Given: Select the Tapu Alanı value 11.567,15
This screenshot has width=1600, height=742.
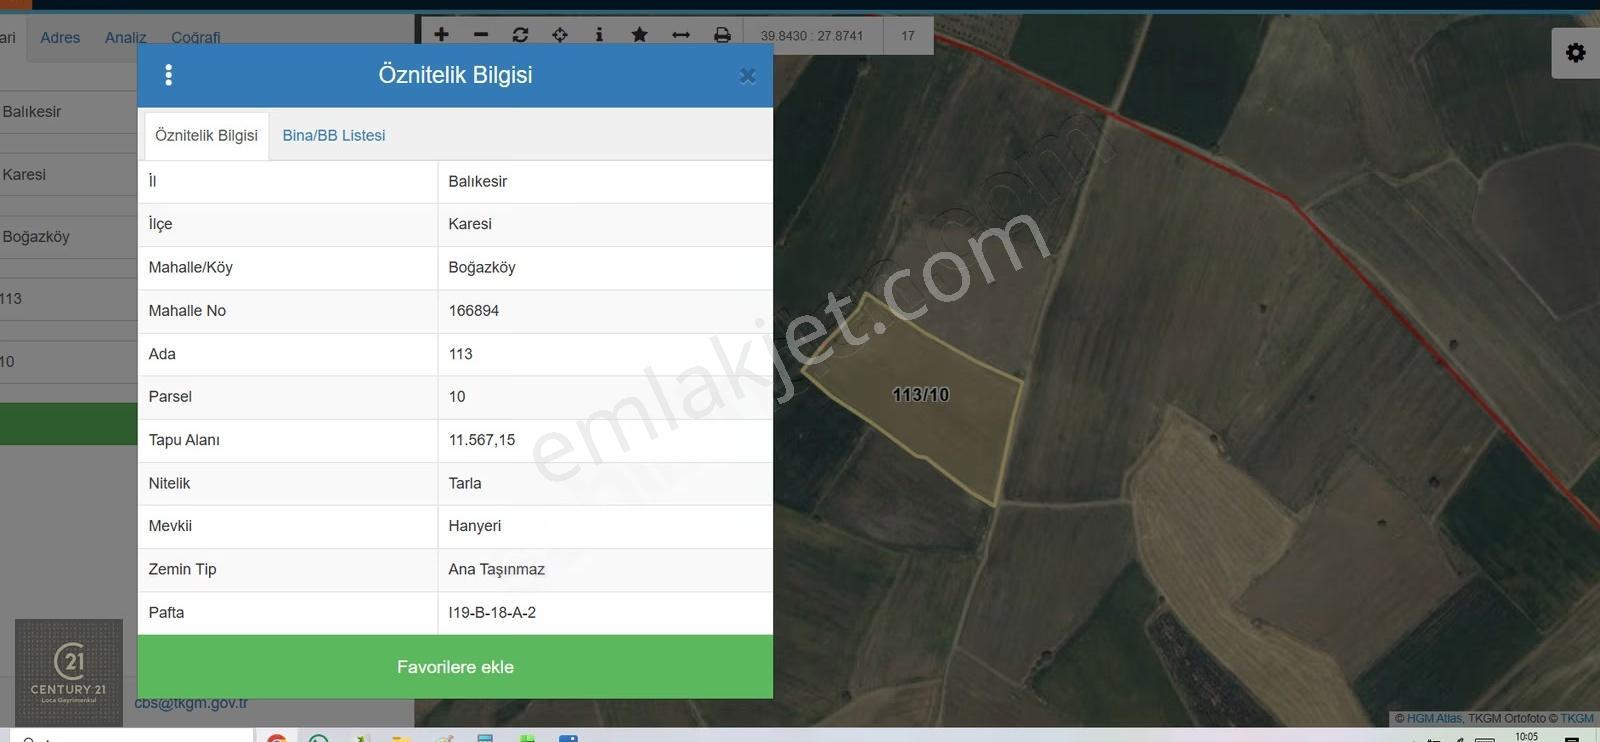Looking at the screenshot, I should point(482,440).
